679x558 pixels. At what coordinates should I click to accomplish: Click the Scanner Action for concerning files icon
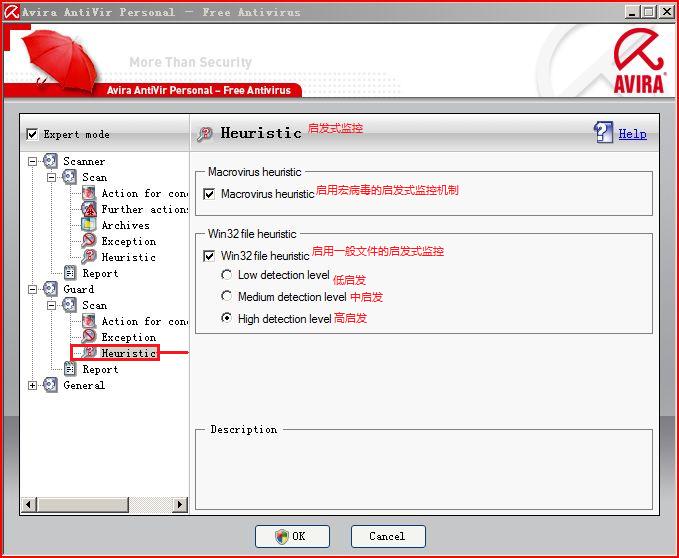pos(89,193)
